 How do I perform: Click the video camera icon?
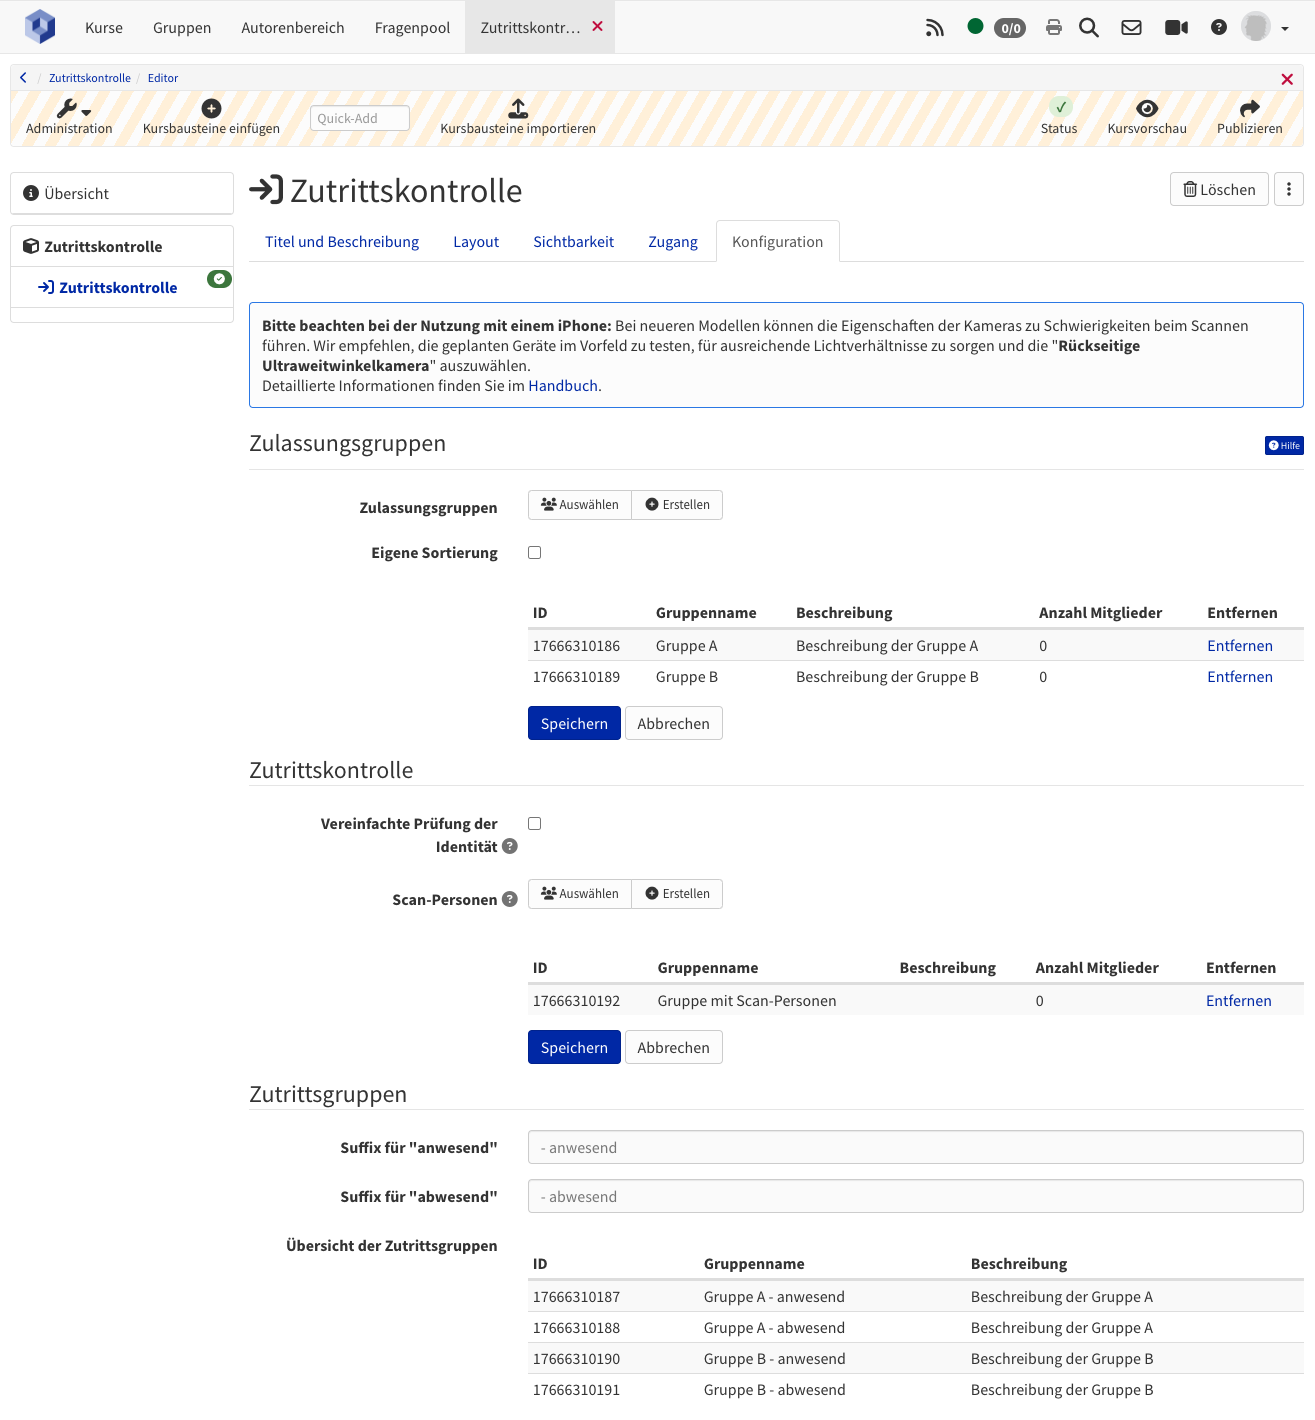click(1177, 28)
